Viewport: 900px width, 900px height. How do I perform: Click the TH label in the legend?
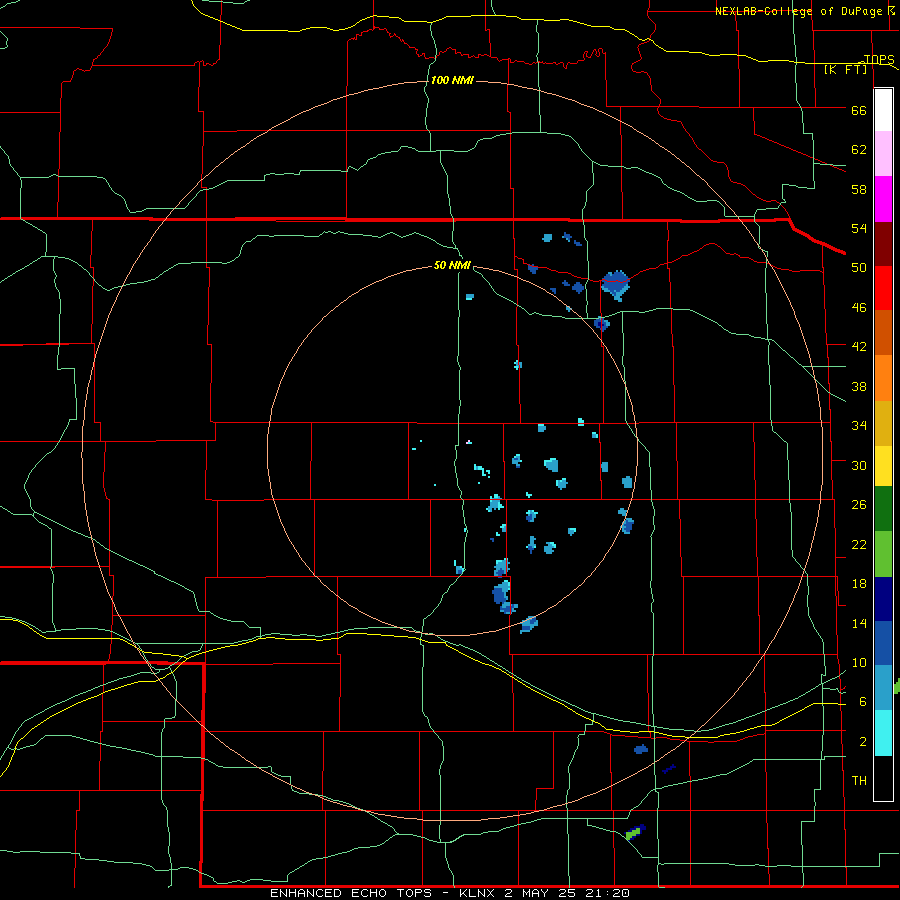[859, 781]
